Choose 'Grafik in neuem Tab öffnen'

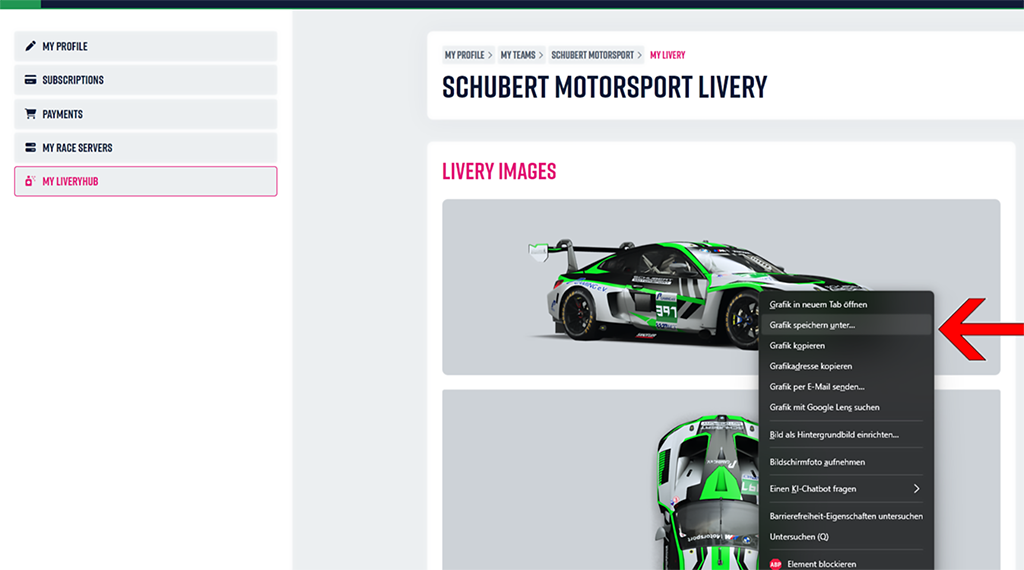pyautogui.click(x=818, y=304)
